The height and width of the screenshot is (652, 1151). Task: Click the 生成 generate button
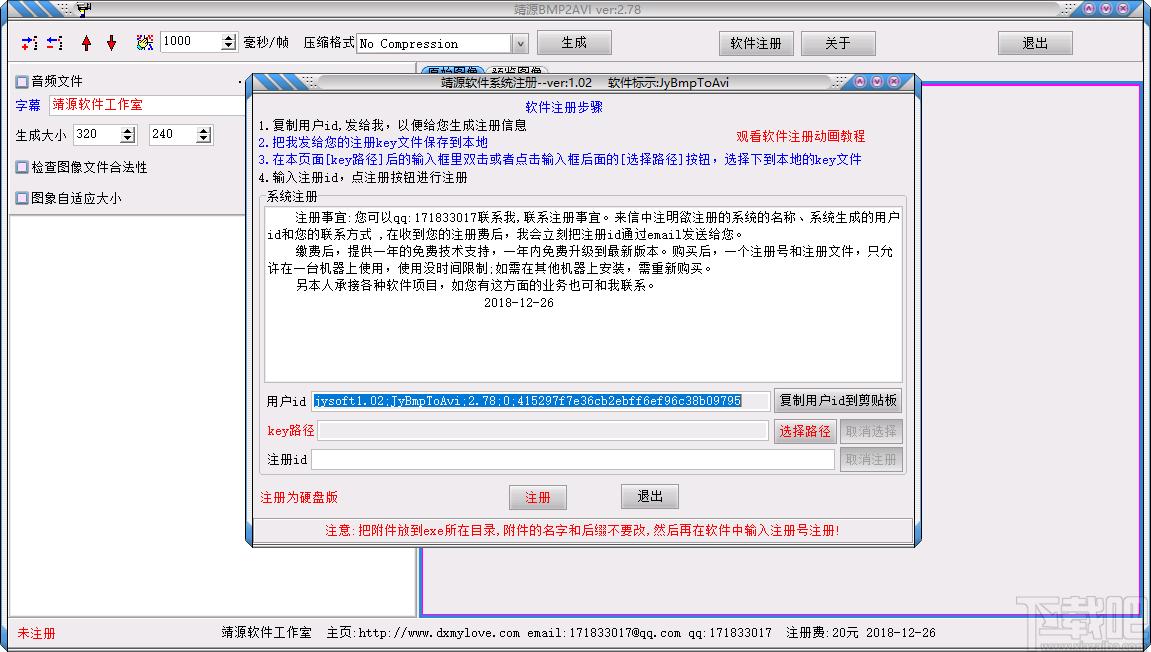pyautogui.click(x=574, y=43)
